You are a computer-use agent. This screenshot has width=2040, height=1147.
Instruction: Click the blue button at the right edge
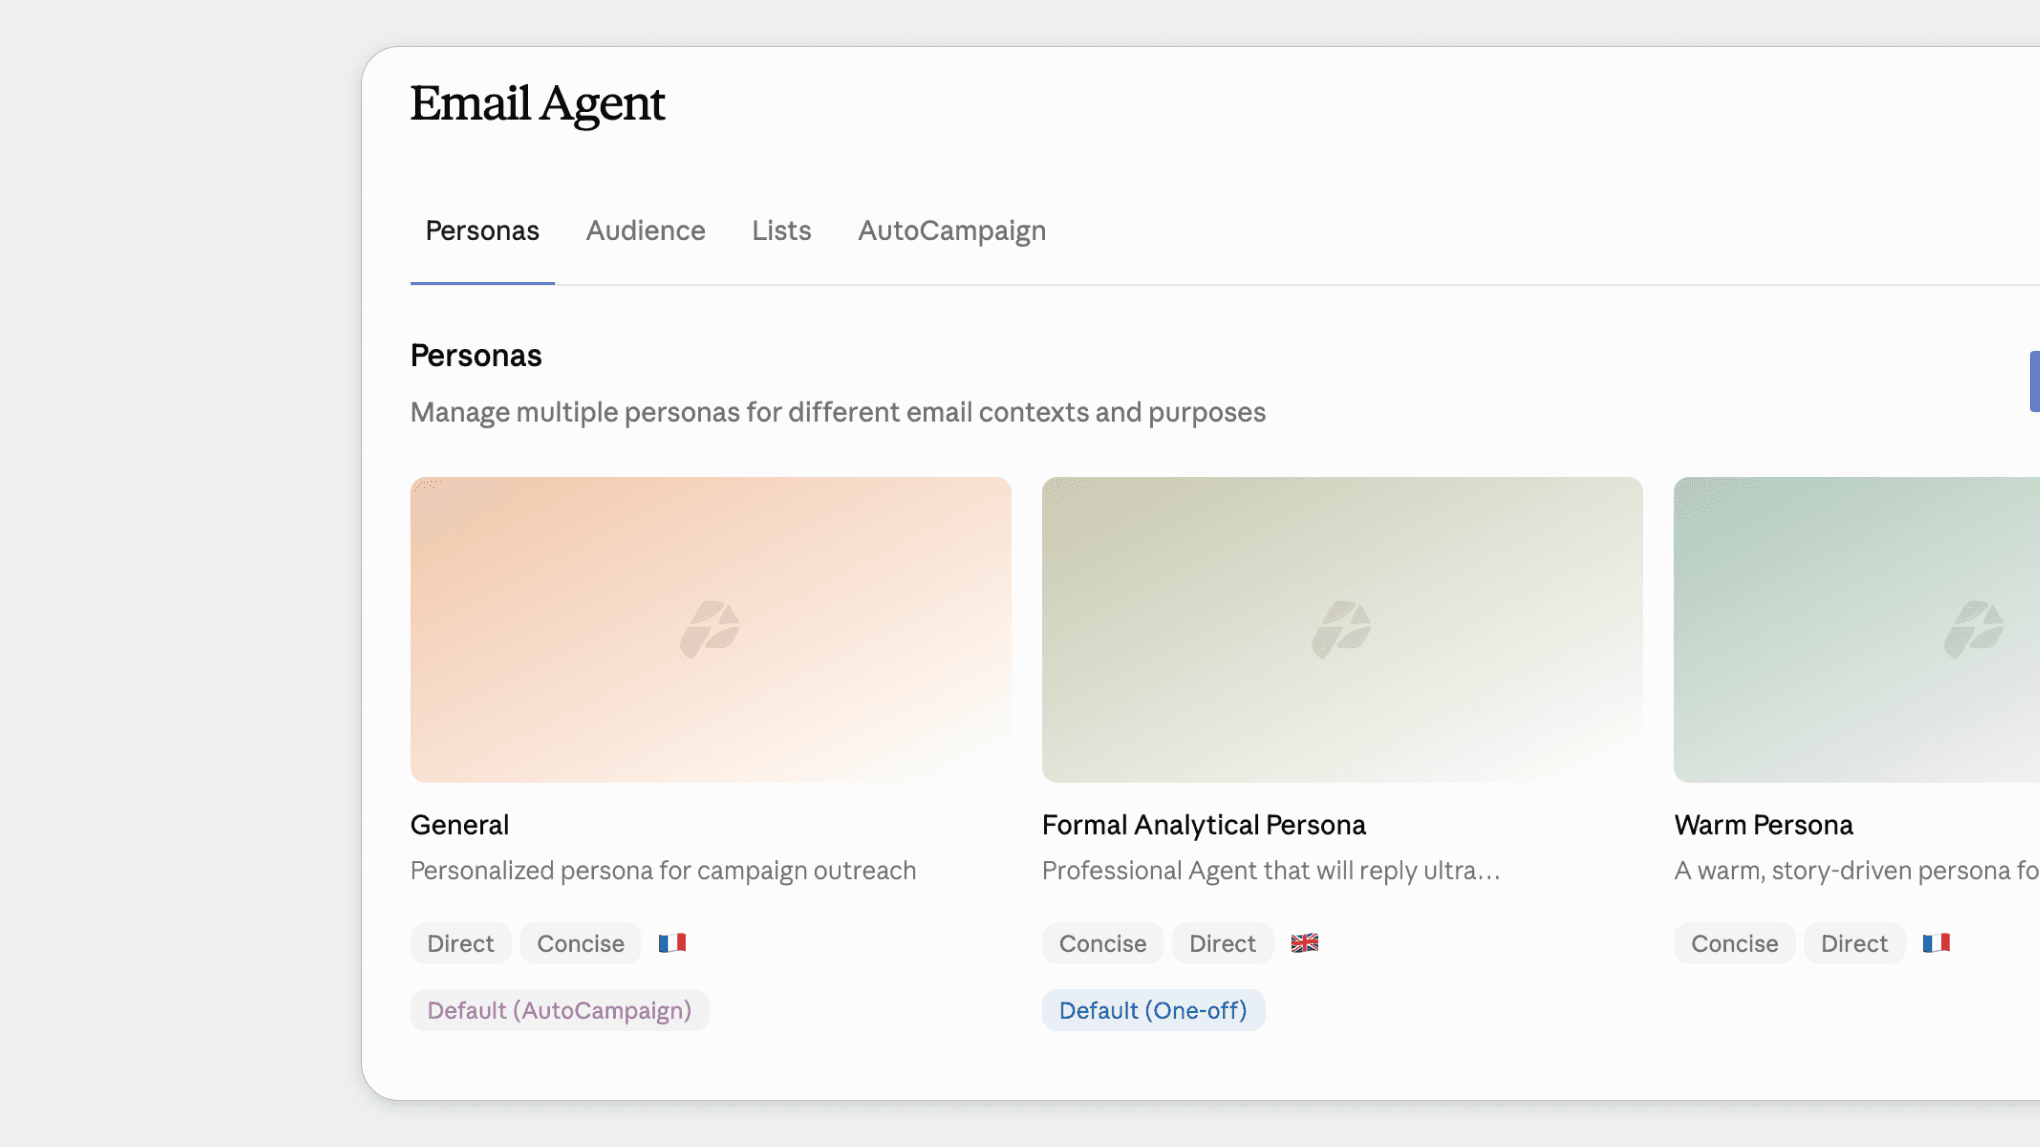pos(2035,381)
